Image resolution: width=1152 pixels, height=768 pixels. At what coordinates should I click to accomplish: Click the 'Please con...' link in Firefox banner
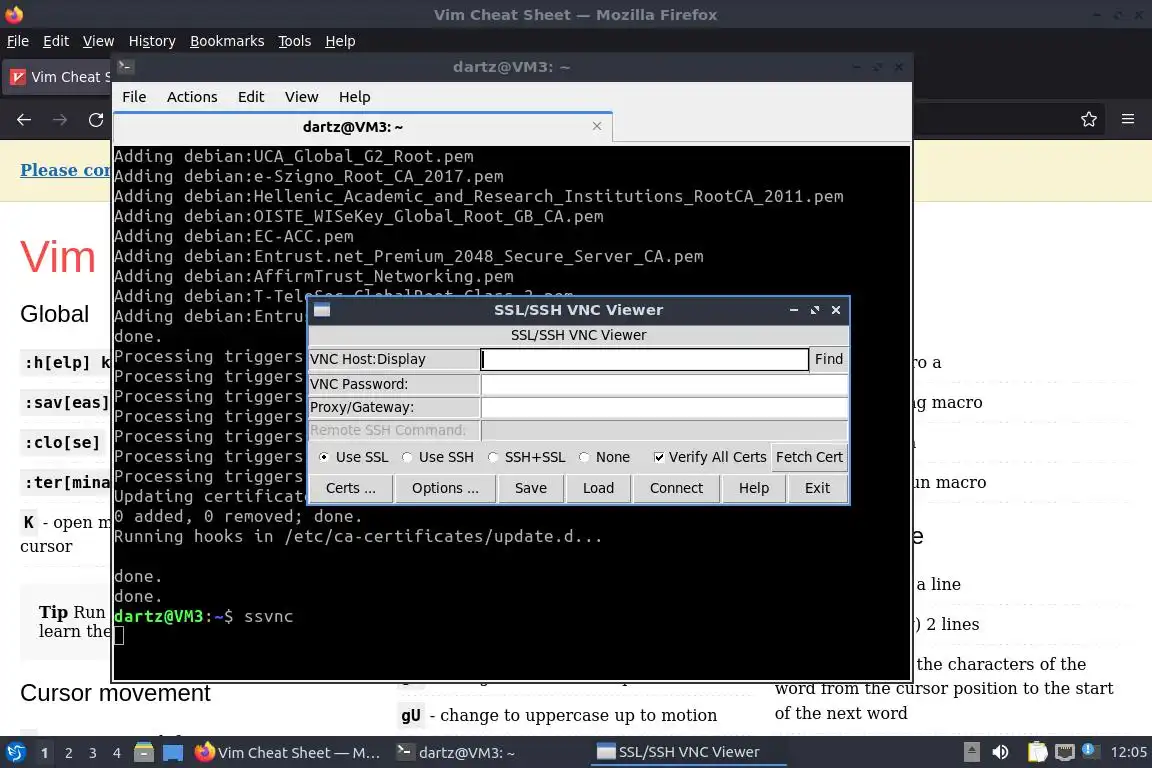[65, 170]
